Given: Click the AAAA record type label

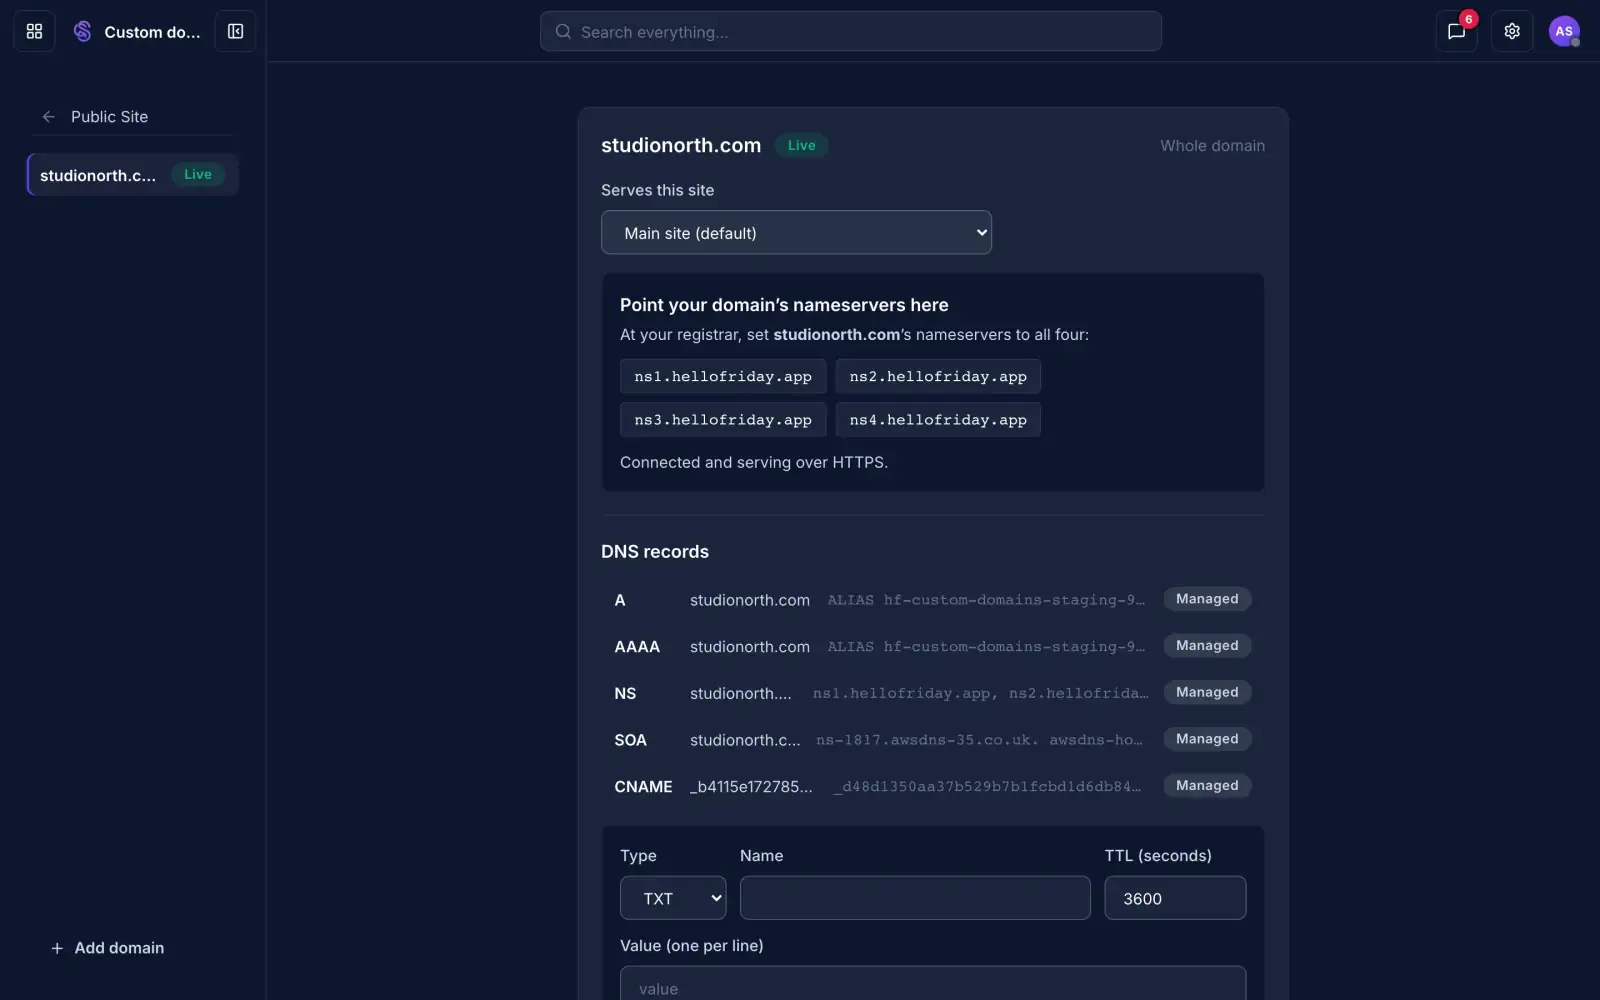Looking at the screenshot, I should click(x=637, y=647).
